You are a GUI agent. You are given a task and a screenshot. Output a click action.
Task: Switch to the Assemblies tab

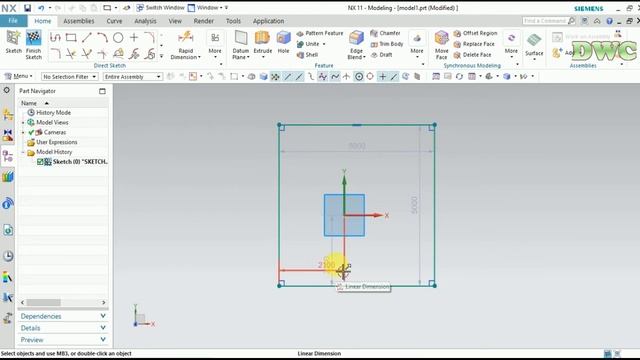[79, 21]
